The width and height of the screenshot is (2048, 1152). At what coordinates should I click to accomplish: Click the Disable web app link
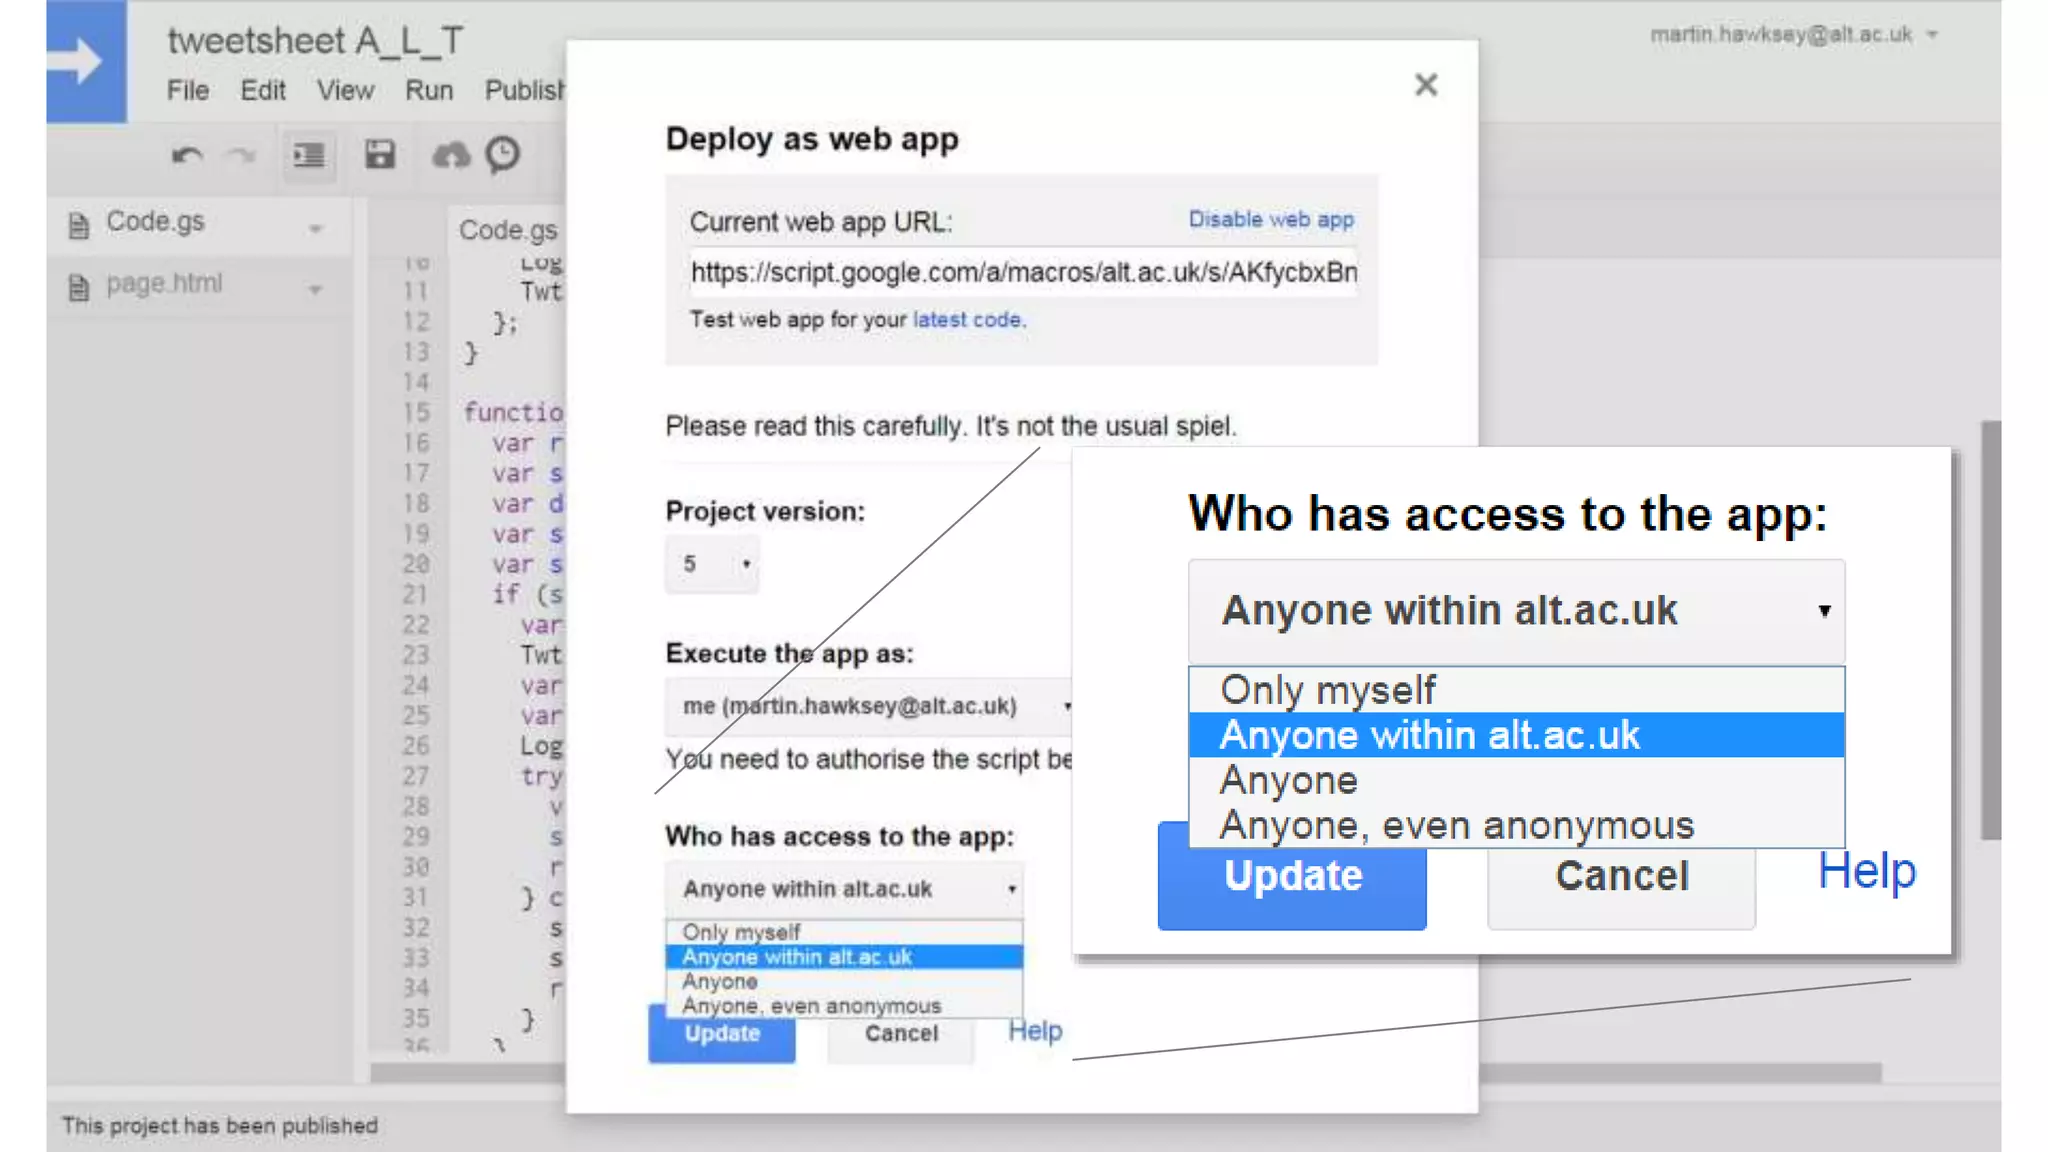(1270, 219)
